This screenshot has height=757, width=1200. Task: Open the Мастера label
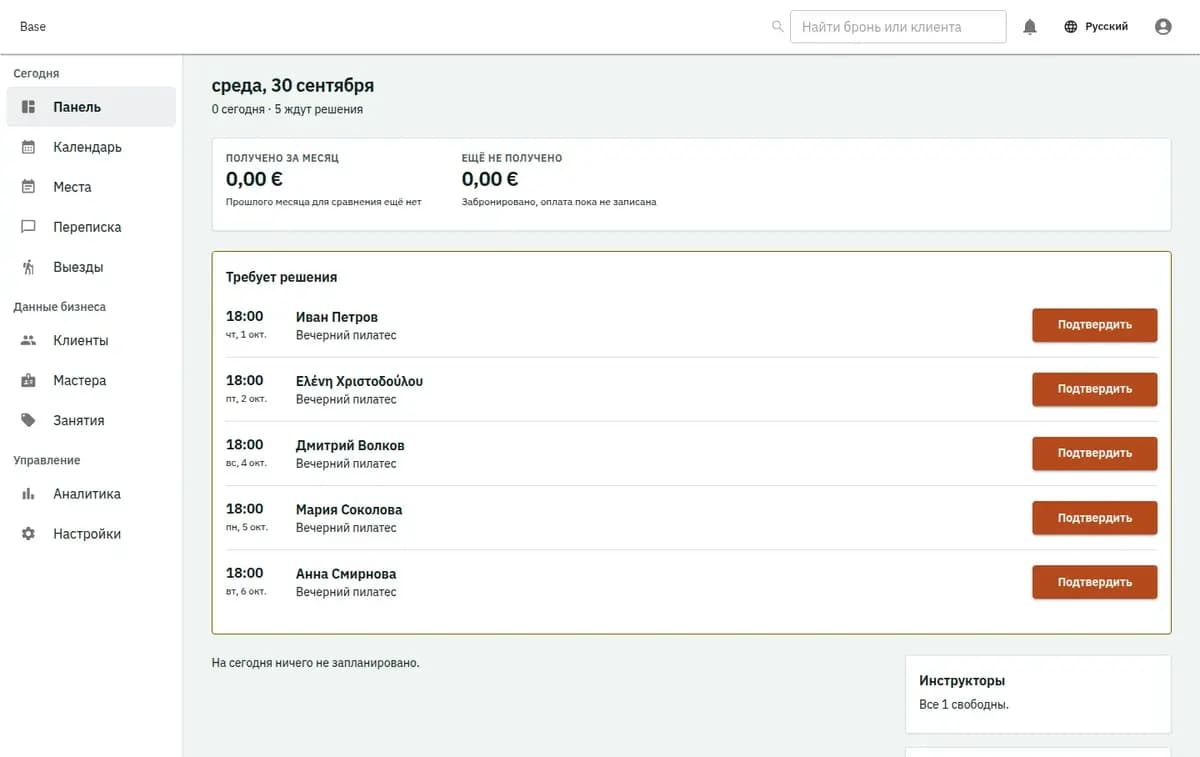coord(79,380)
